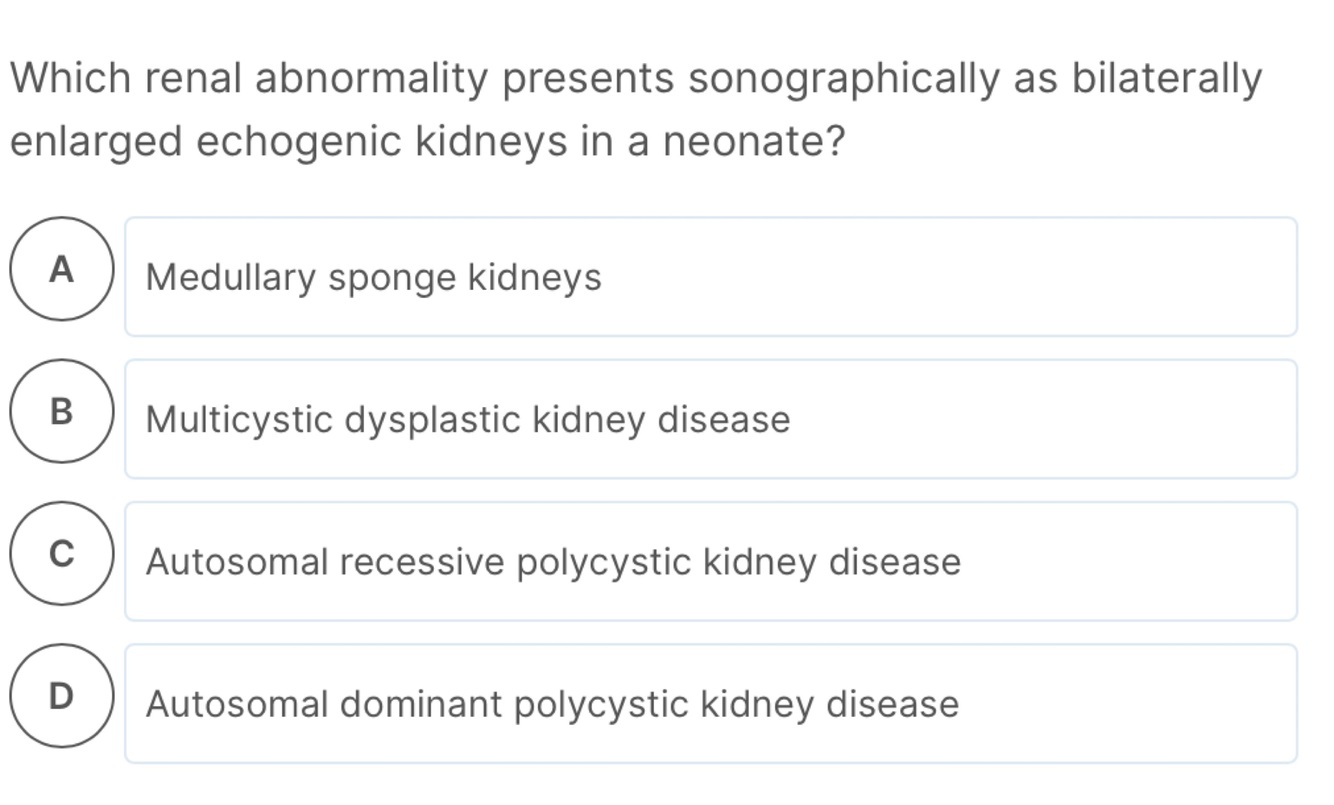Select radio option C circle
Image resolution: width=1334 pixels, height=805 pixels.
point(62,554)
